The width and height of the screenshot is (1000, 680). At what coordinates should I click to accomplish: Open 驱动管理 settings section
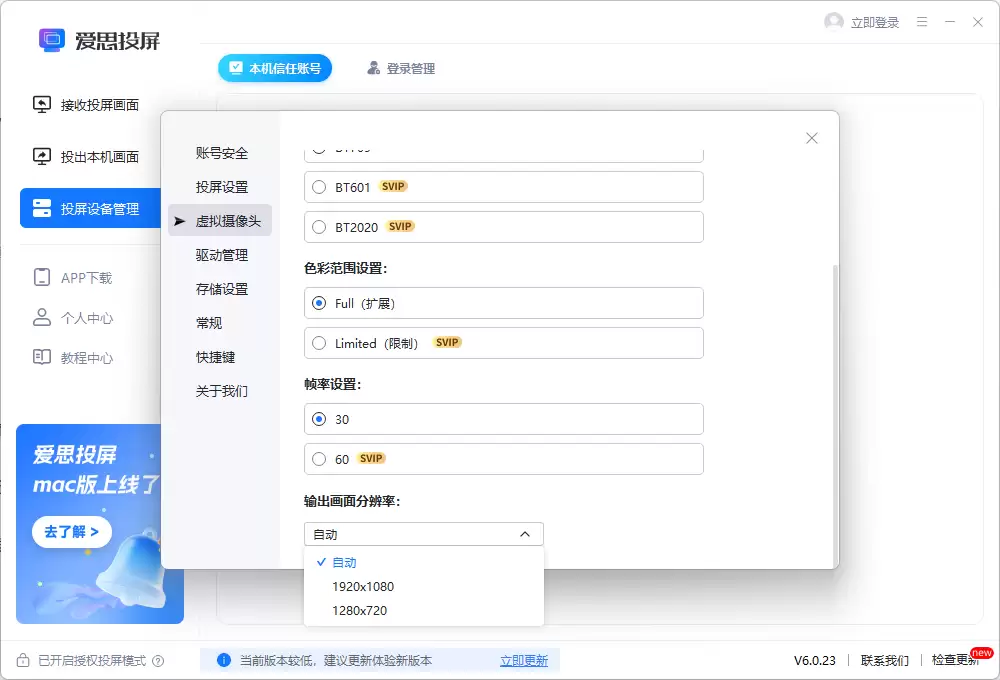coord(221,255)
